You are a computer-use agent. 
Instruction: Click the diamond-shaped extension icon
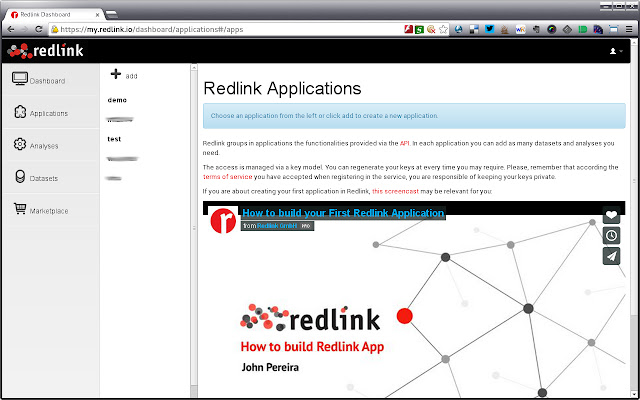click(567, 29)
